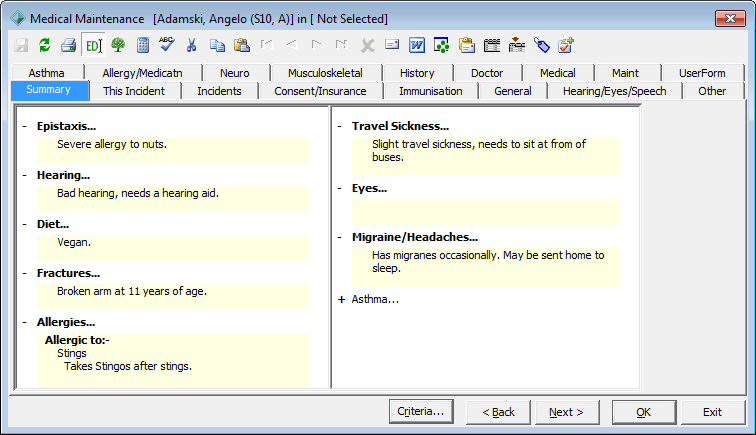Collapse the Hearing section
756x435 pixels.
(25, 175)
